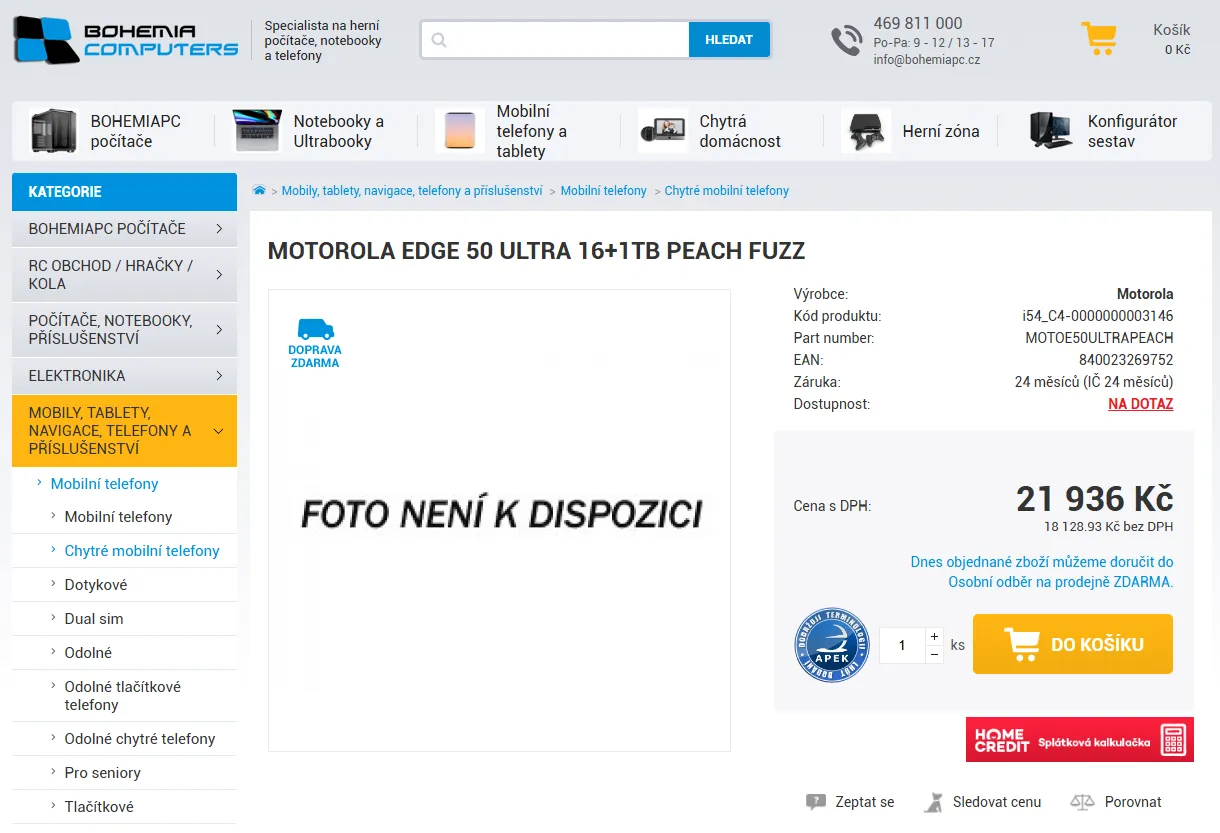The height and width of the screenshot is (833, 1220).
Task: Go home via breadcrumb house icon
Action: click(x=259, y=190)
